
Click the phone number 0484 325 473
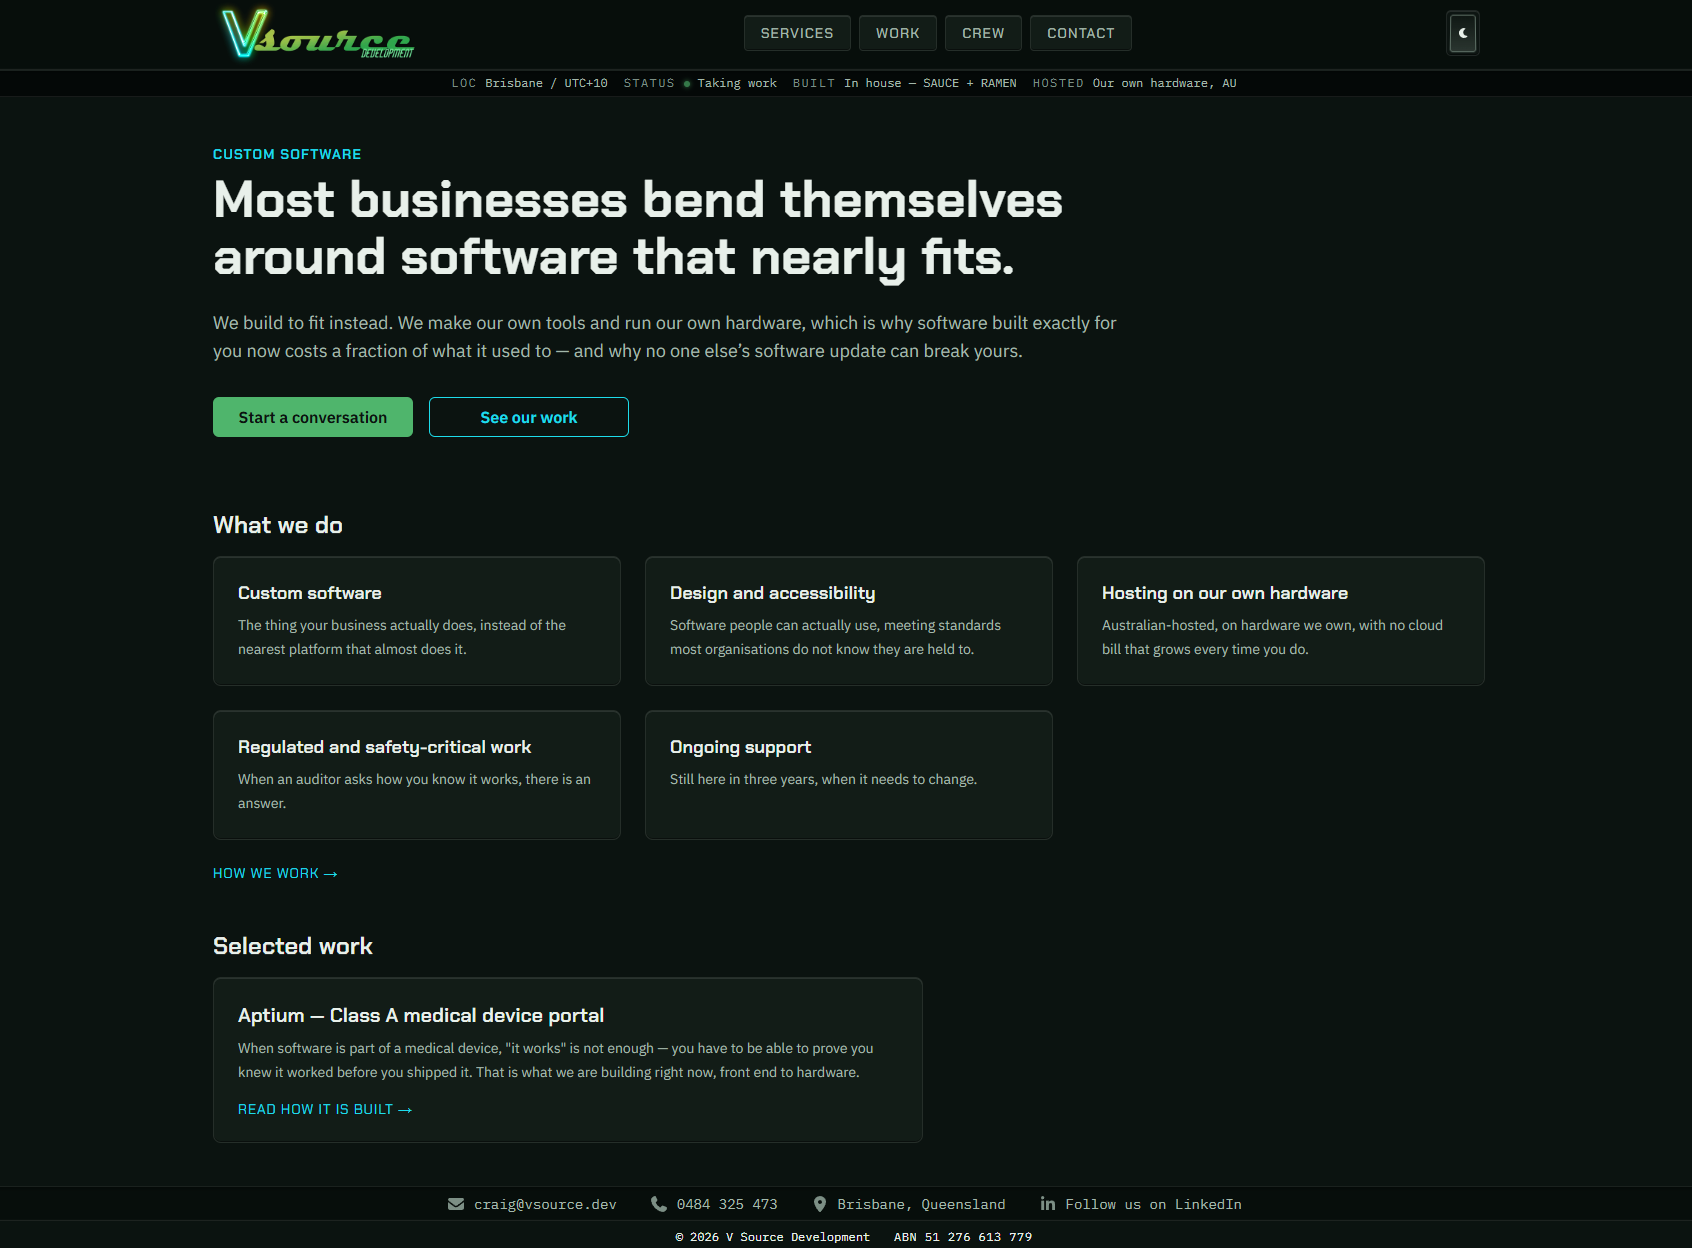click(727, 1204)
